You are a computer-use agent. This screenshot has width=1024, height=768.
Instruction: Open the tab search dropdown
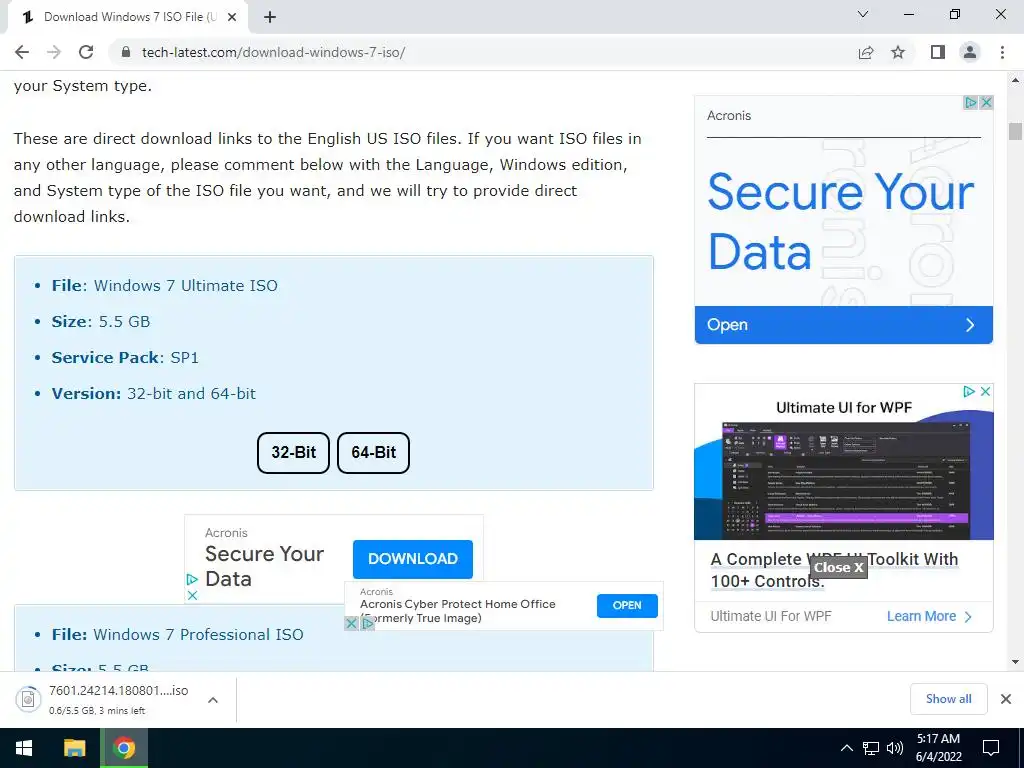(863, 14)
